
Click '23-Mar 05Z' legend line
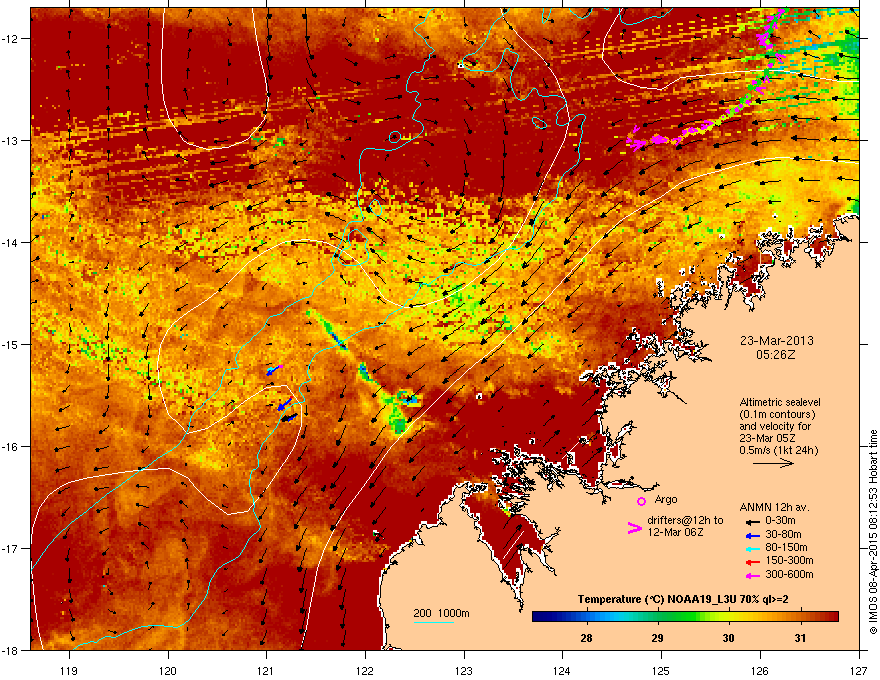pyautogui.click(x=767, y=438)
